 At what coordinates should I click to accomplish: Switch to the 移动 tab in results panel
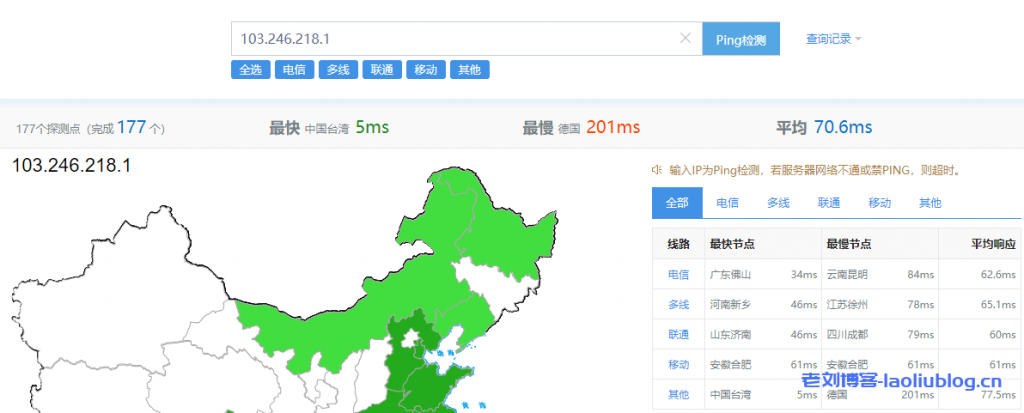click(x=879, y=203)
